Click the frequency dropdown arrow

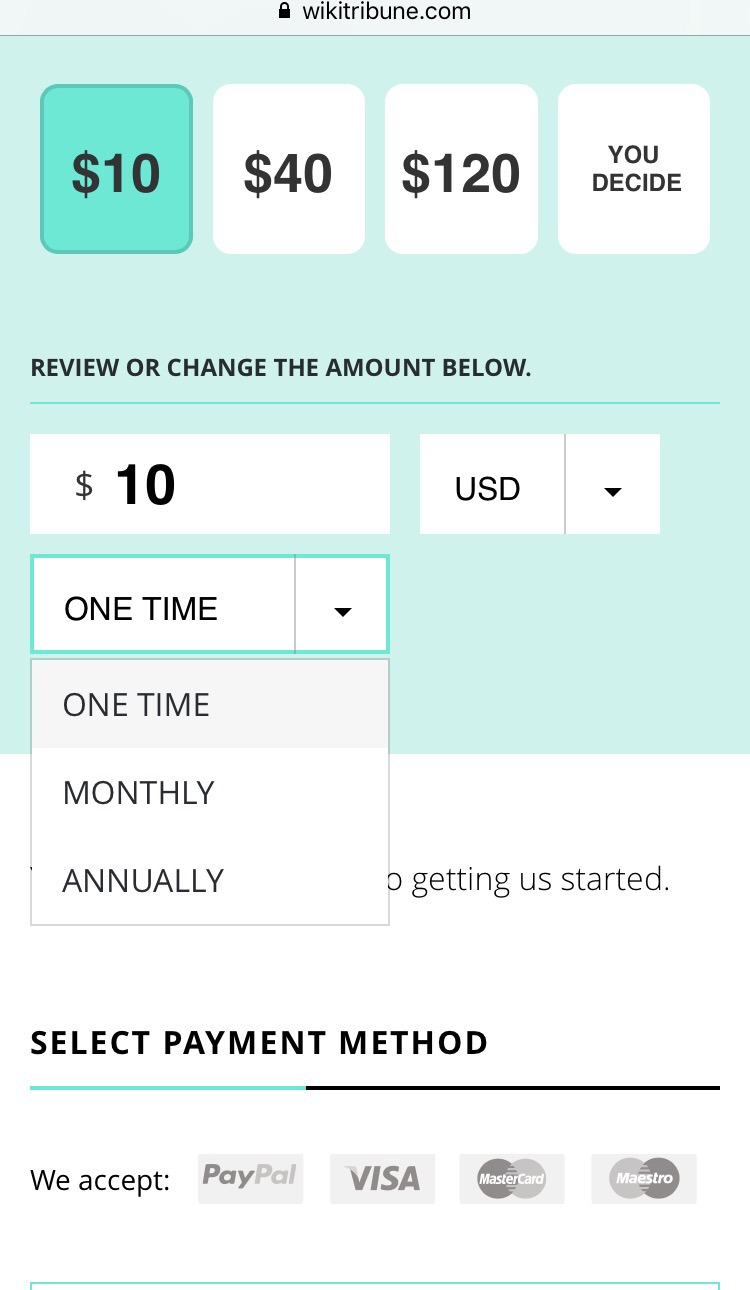(342, 610)
